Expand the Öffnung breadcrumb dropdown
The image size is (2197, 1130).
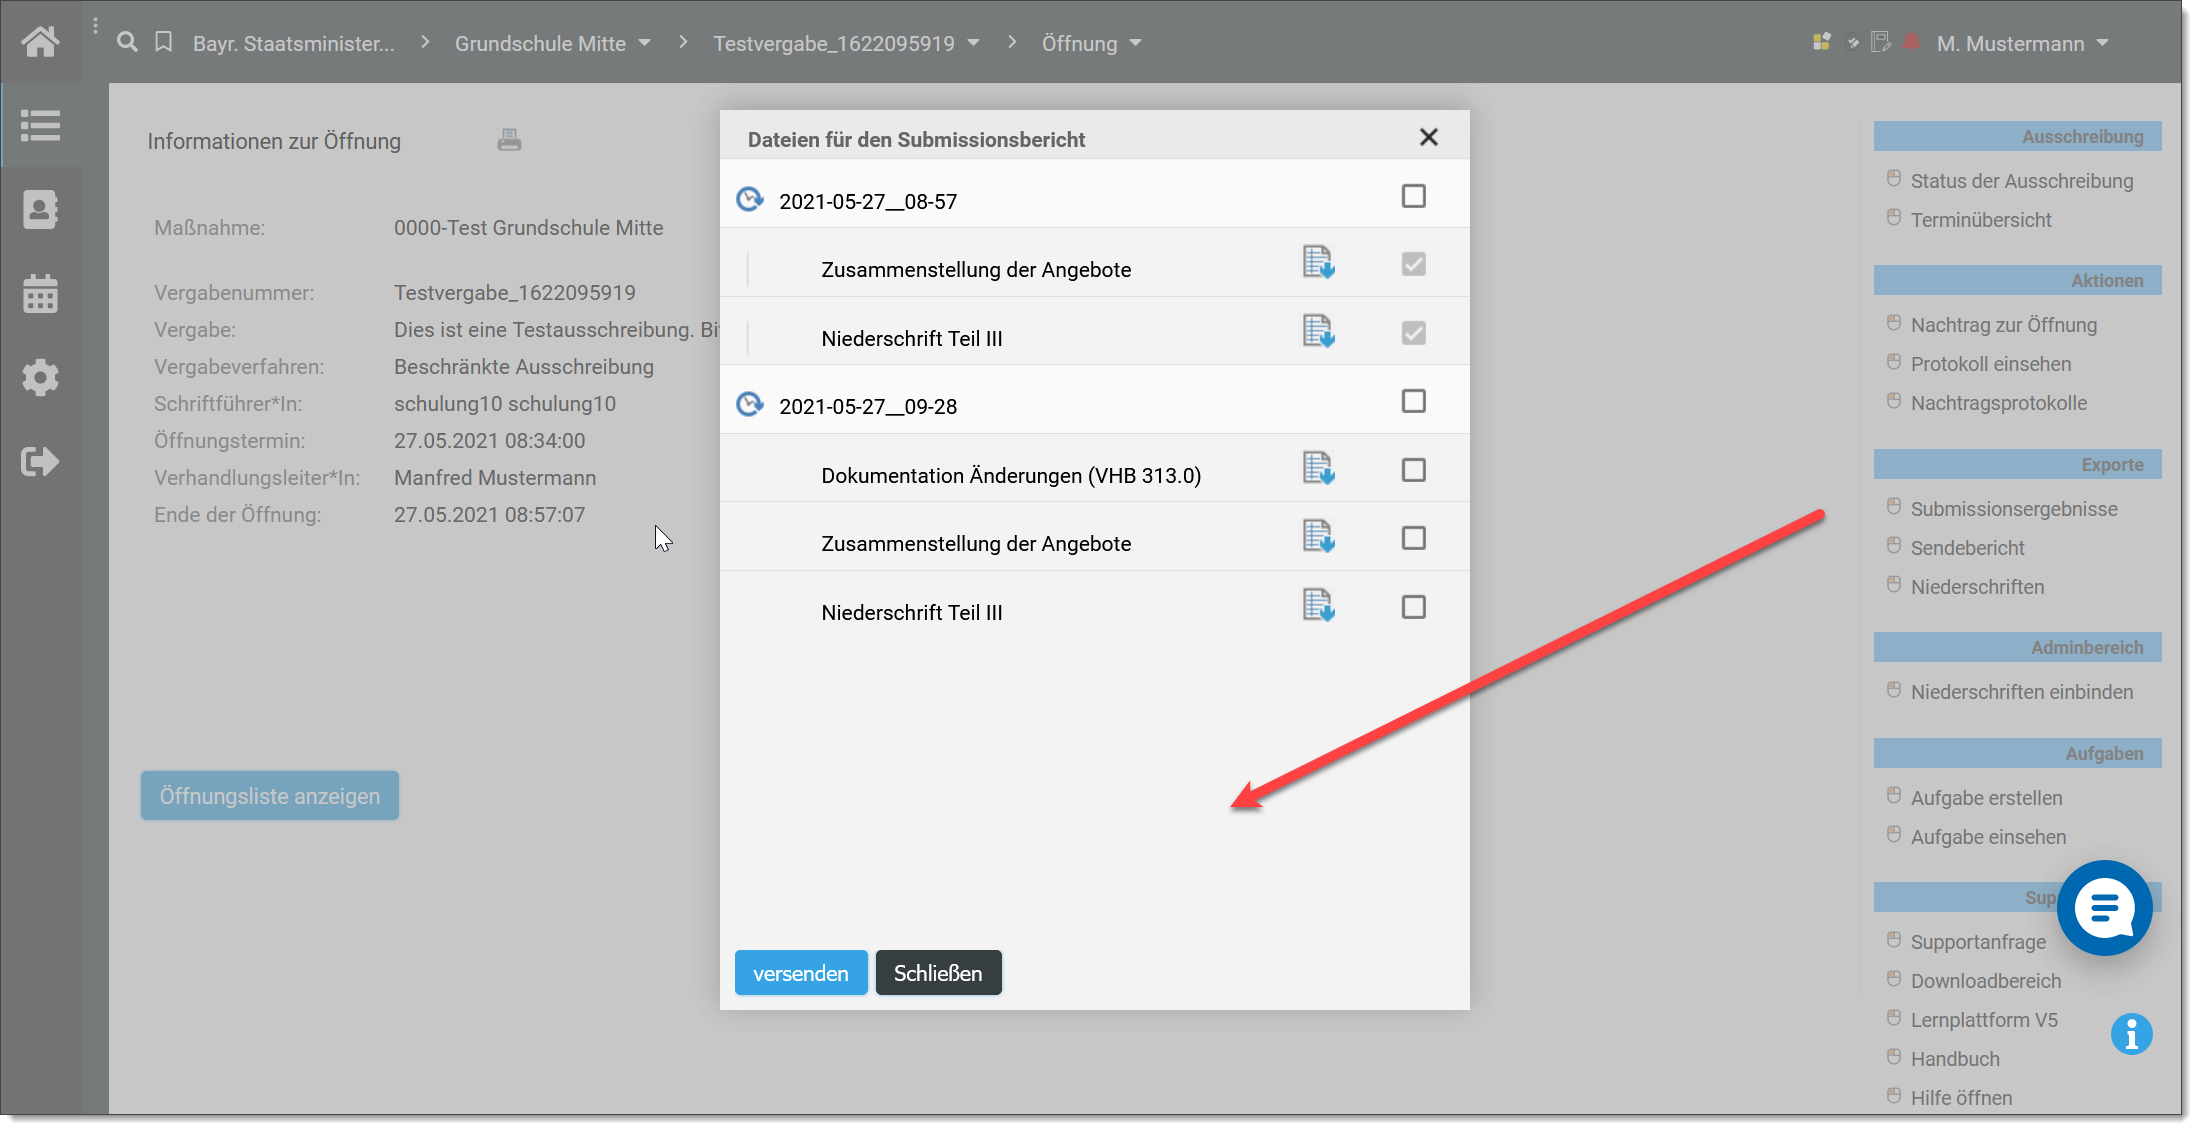pos(1136,43)
